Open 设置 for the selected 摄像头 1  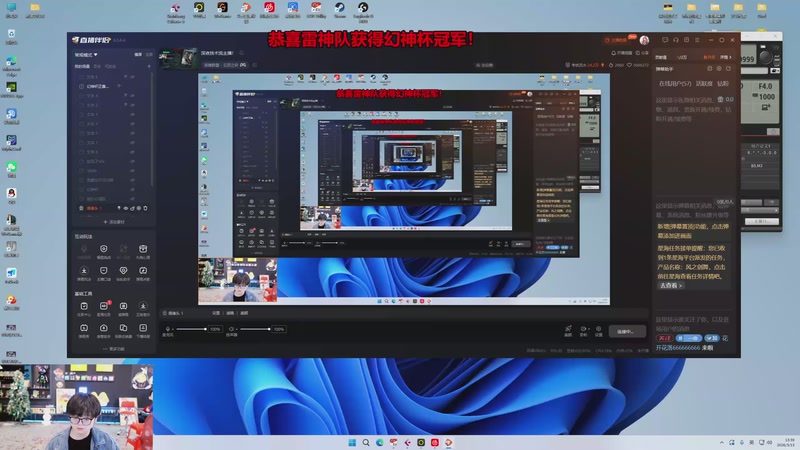point(216,313)
